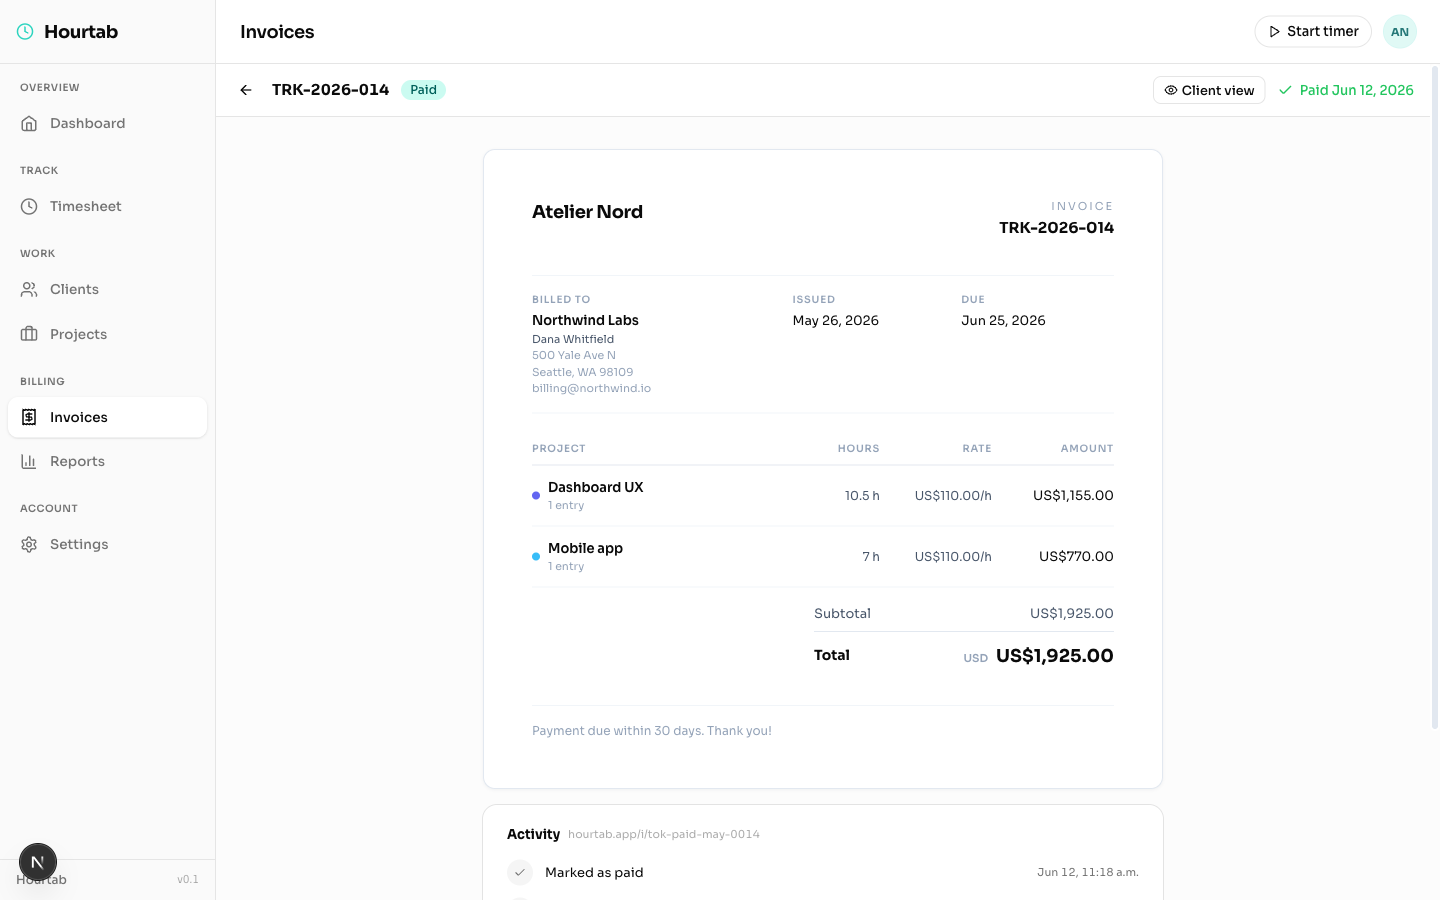Click the green check next to Paid date
Screen dimensions: 1440x900
pyautogui.click(x=1286, y=90)
